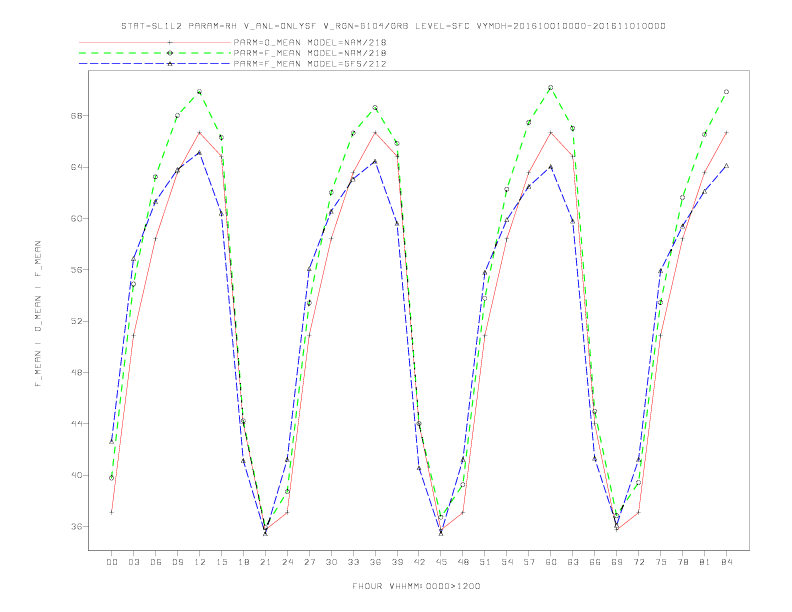
Task: Select legend label PARM=O_MEAN MODEL=NAM/218
Action: tap(310, 42)
